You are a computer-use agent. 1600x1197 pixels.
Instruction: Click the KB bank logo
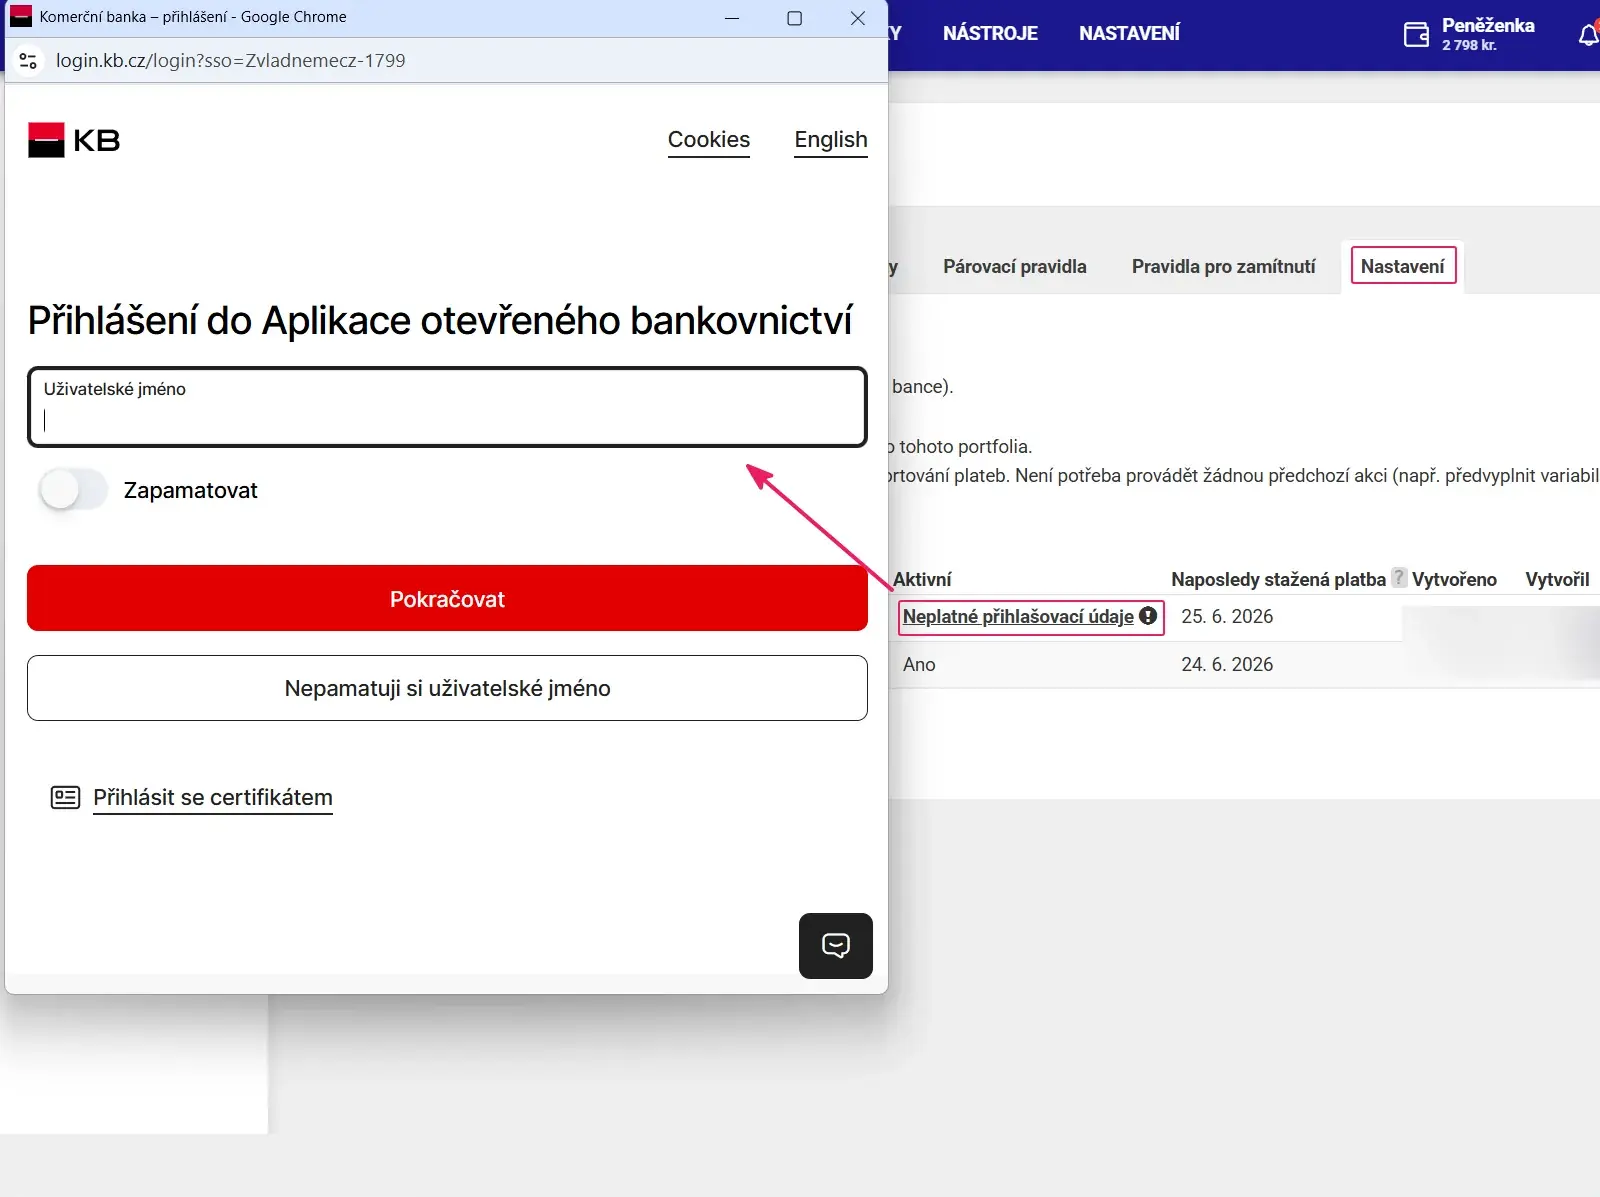(x=74, y=140)
